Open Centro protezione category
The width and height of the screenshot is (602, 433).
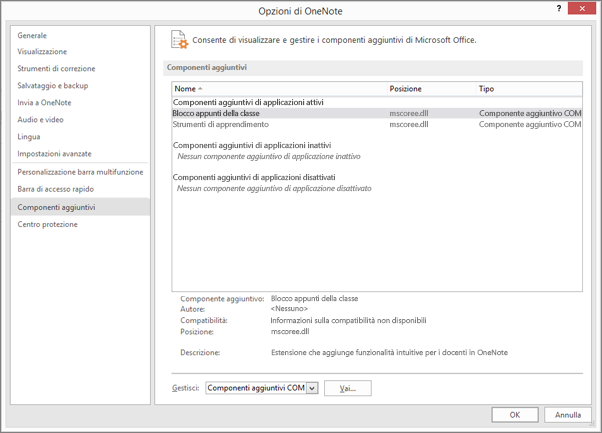pos(47,224)
